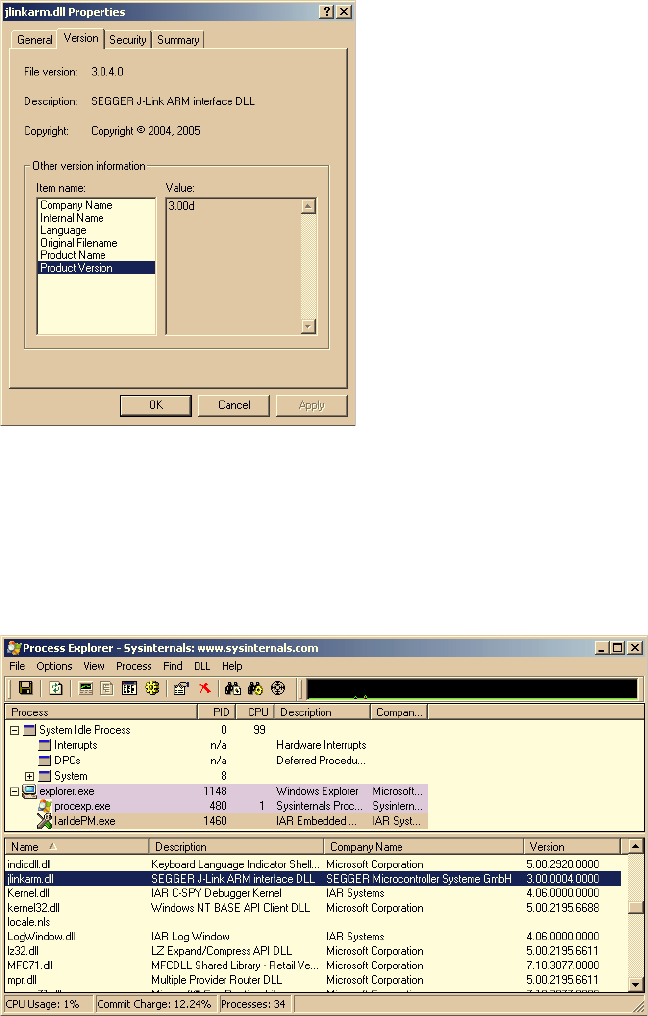Click the first binoculars Find icon

point(233,688)
